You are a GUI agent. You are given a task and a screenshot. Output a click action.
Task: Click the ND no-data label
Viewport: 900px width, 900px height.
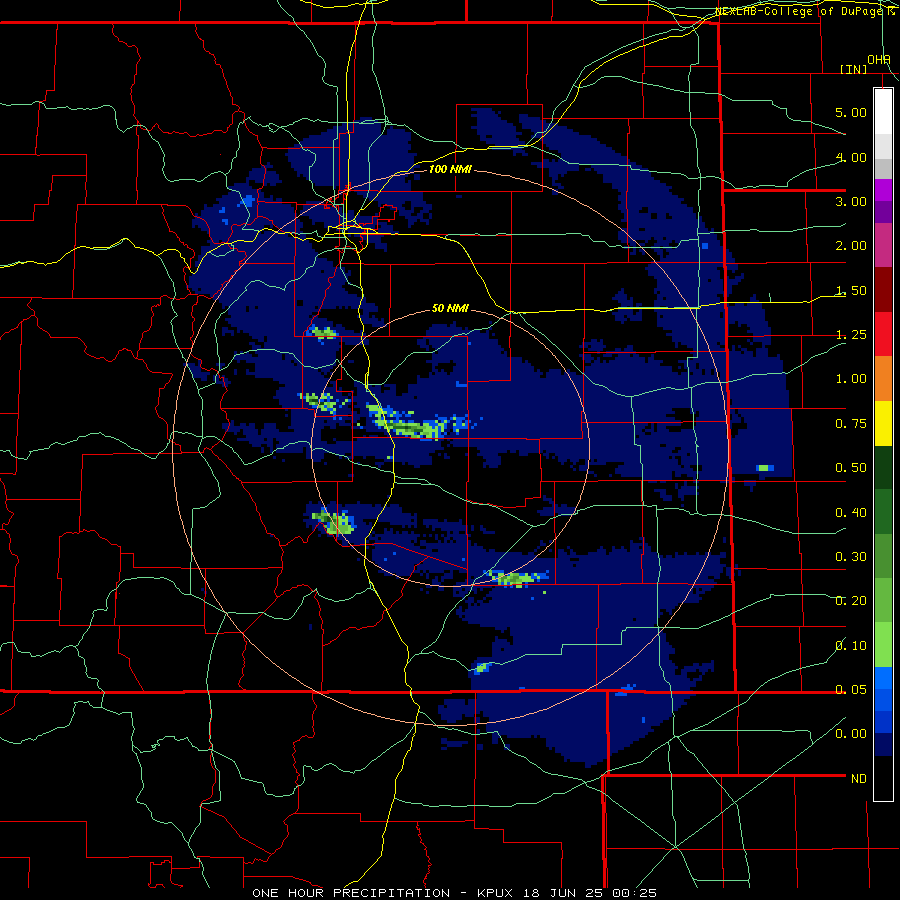coord(859,779)
